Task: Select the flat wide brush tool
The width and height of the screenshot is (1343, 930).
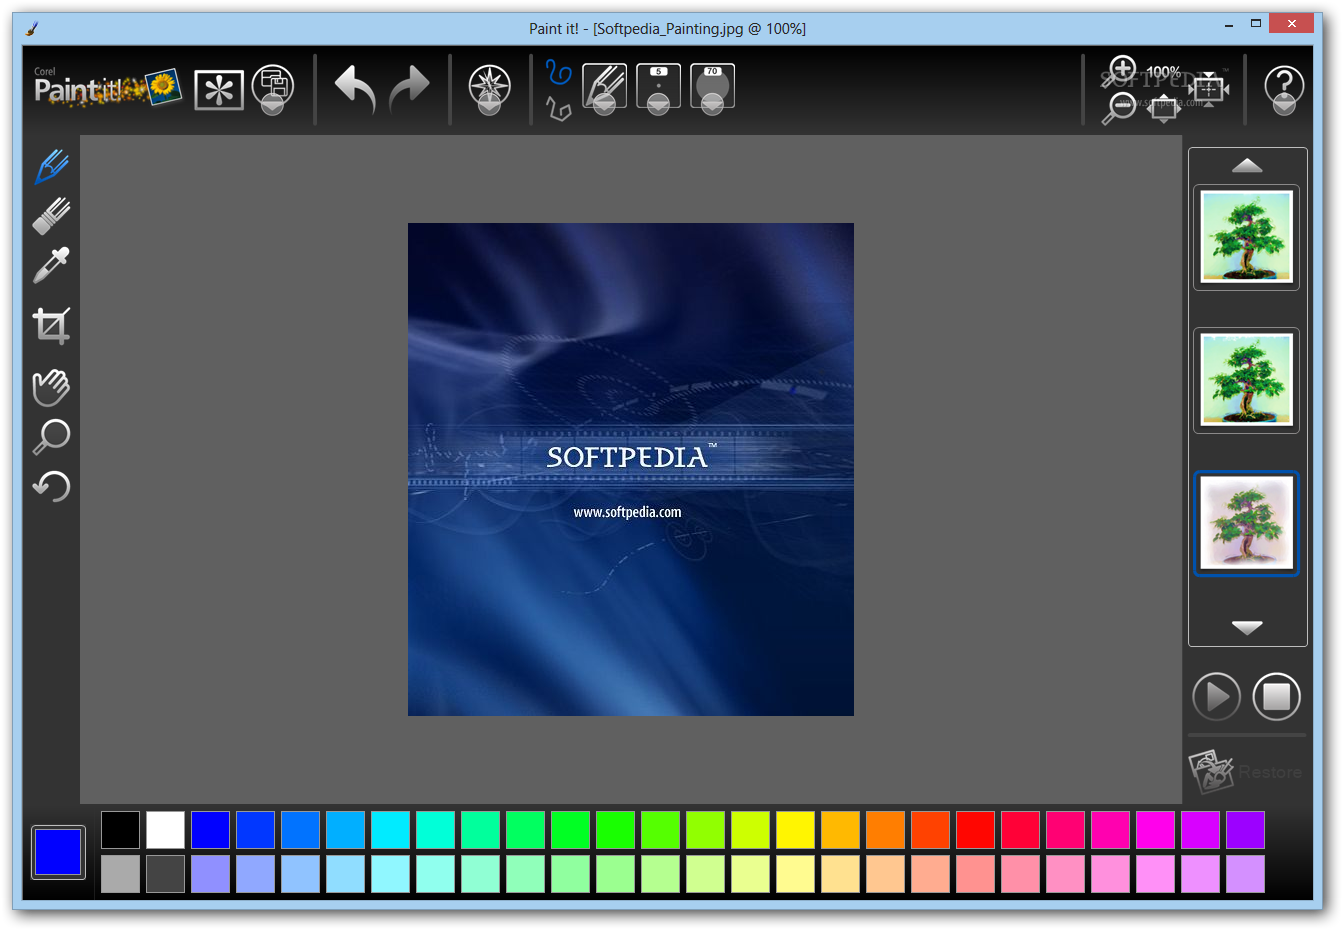Action: coord(52,215)
